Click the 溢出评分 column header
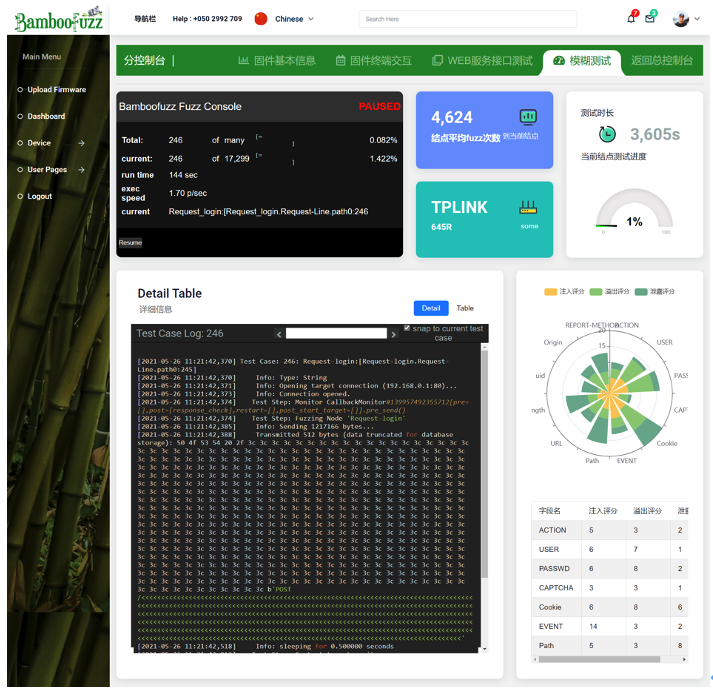Image resolution: width=713 pixels, height=689 pixels. [x=648, y=511]
